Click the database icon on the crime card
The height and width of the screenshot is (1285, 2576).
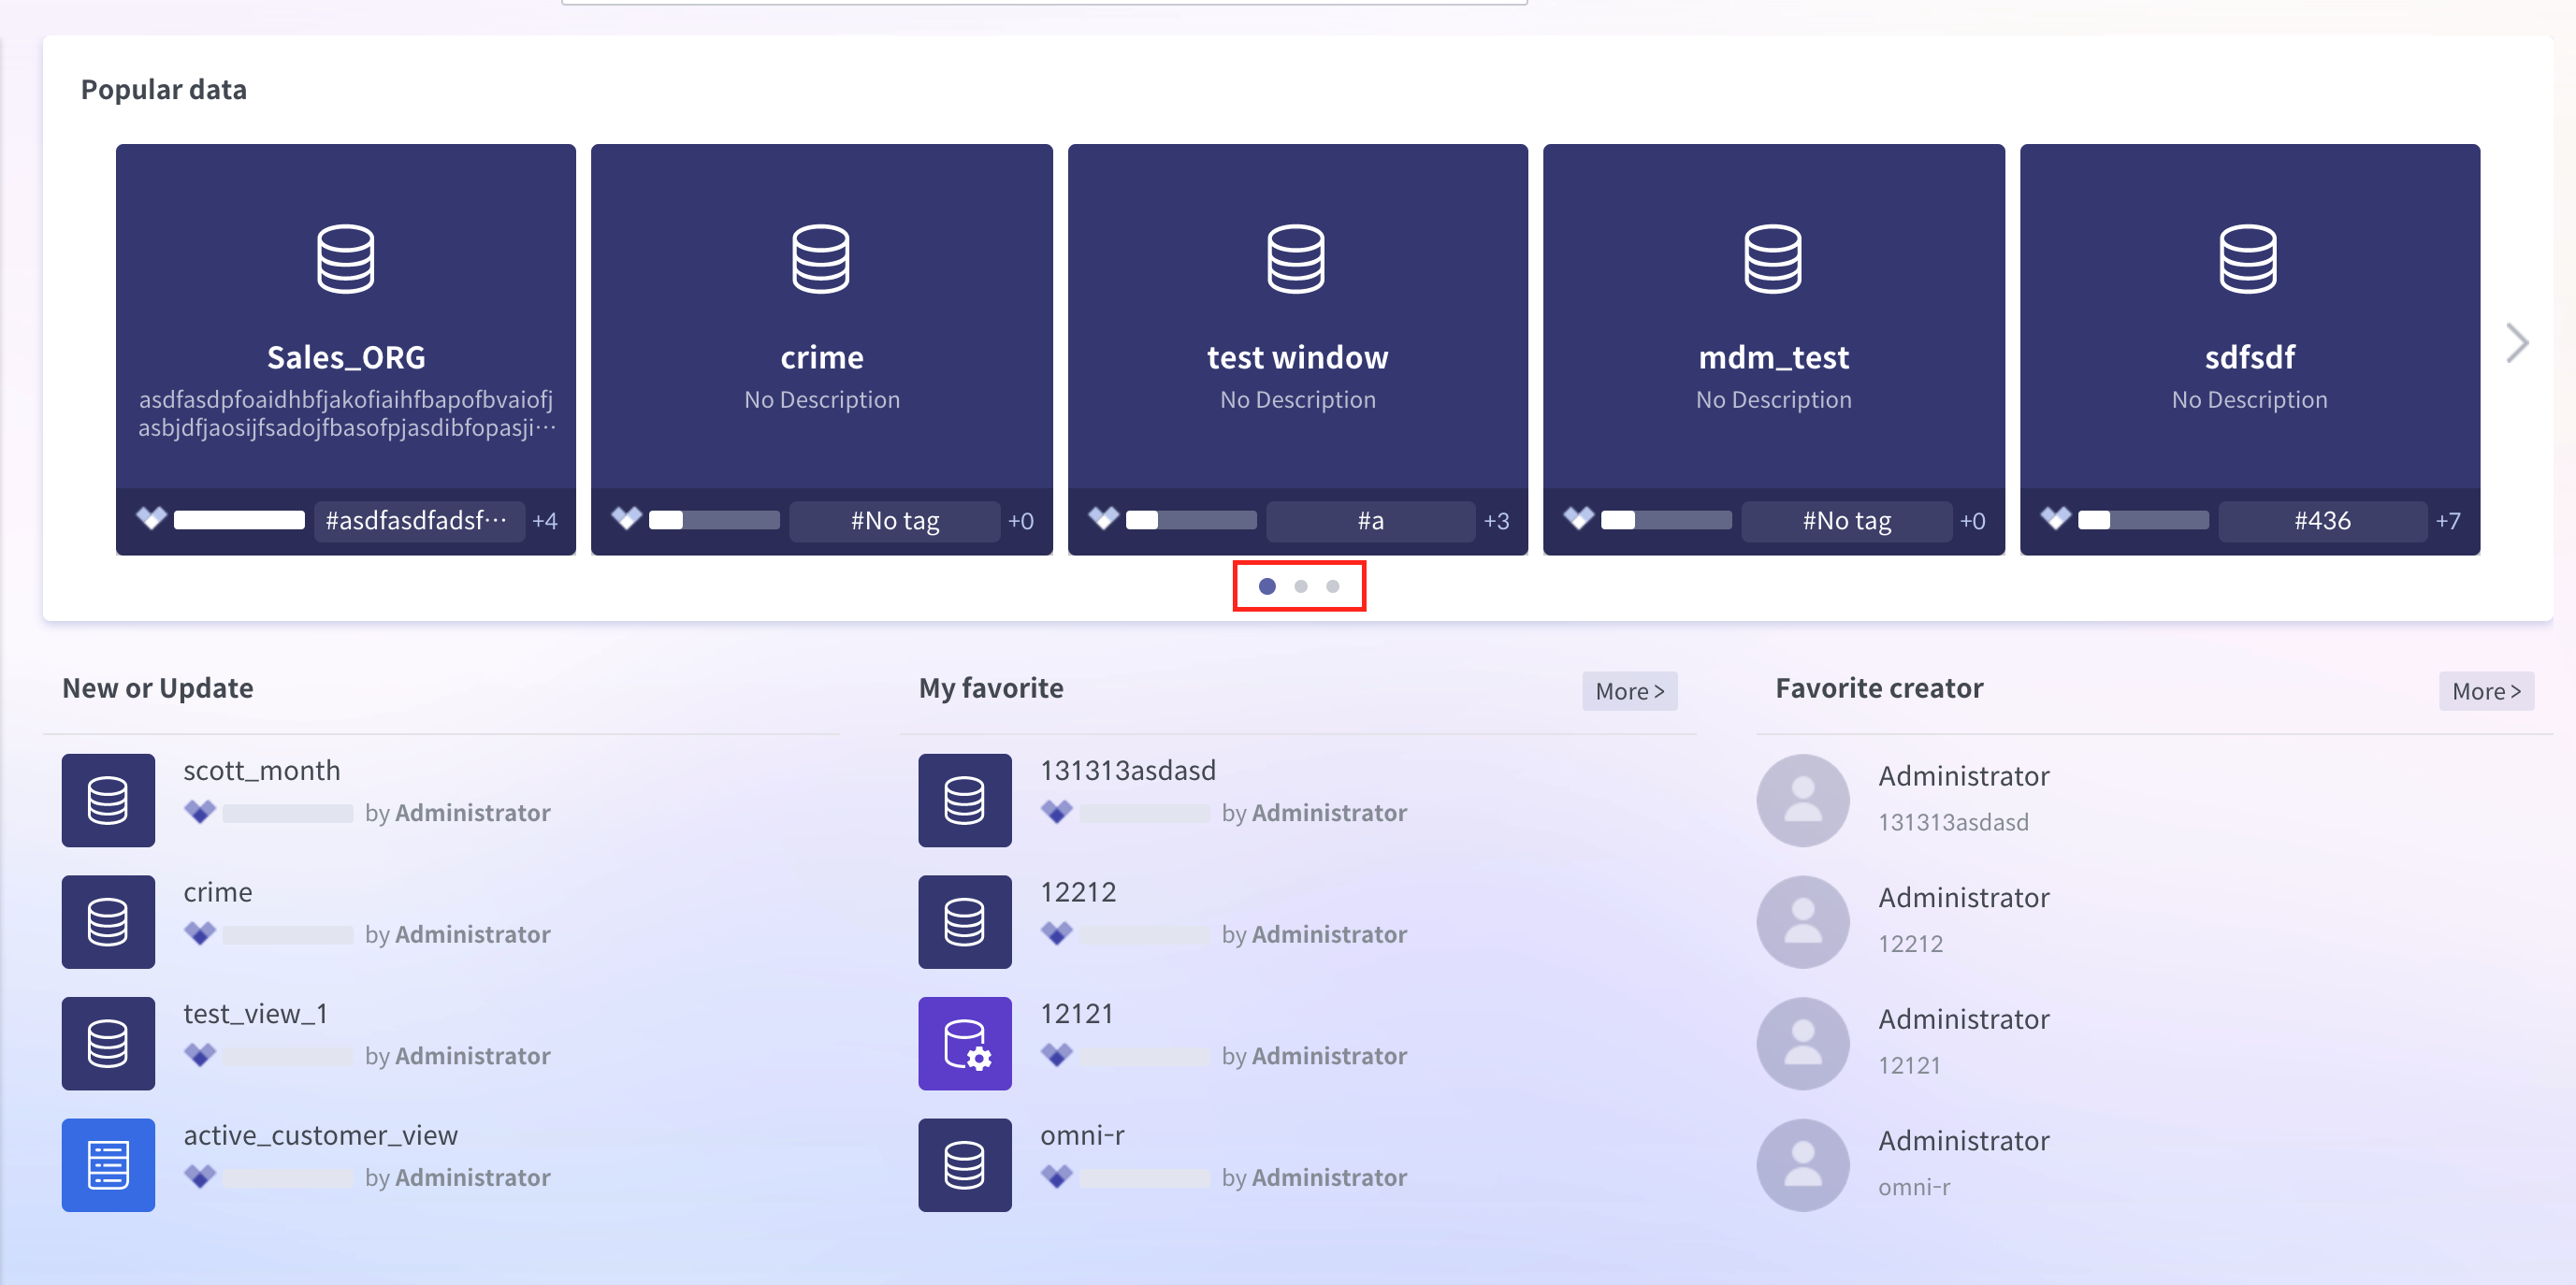[x=821, y=259]
